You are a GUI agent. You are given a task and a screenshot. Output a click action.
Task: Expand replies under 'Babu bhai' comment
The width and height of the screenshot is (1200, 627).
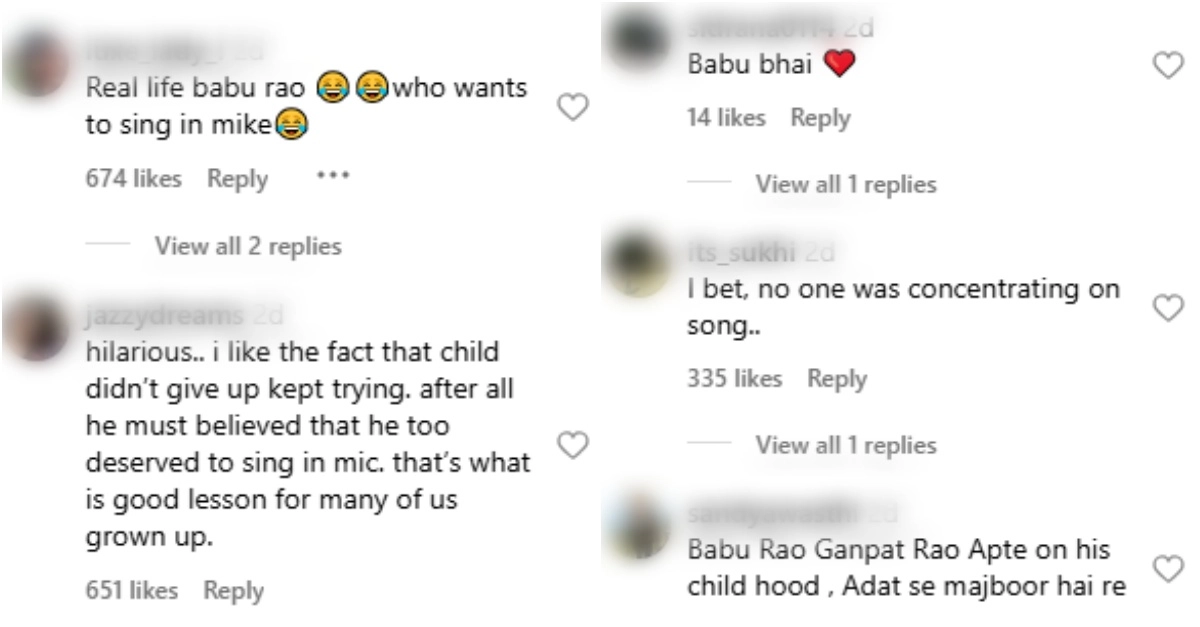tap(845, 184)
